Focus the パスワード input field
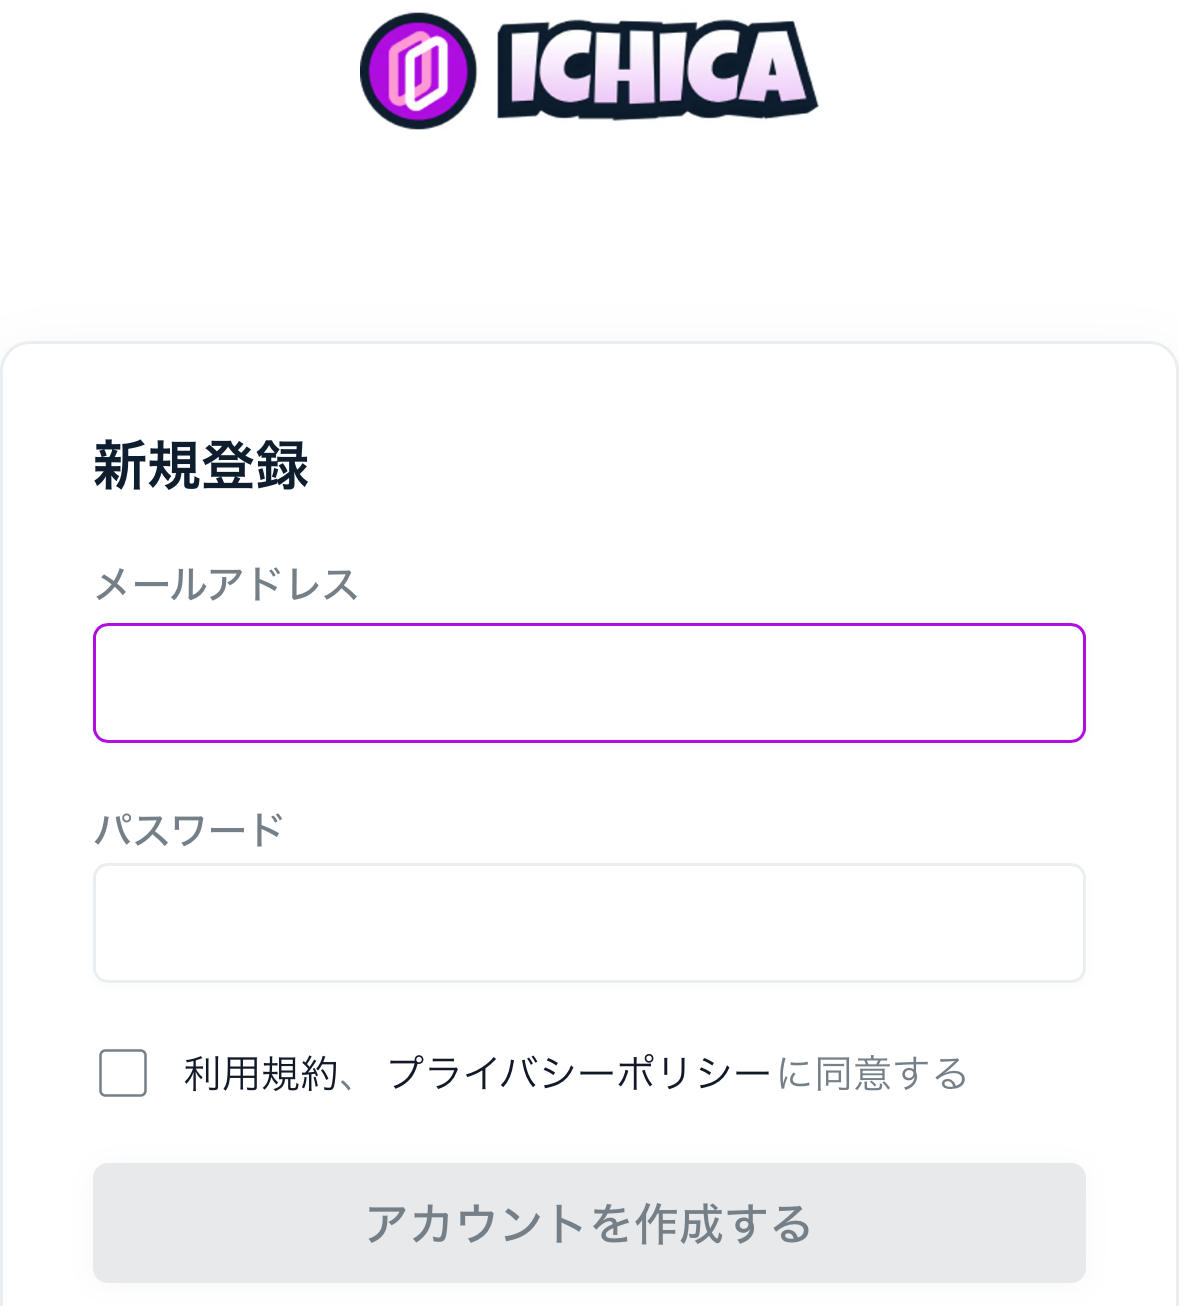This screenshot has width=1179, height=1306. (589, 923)
